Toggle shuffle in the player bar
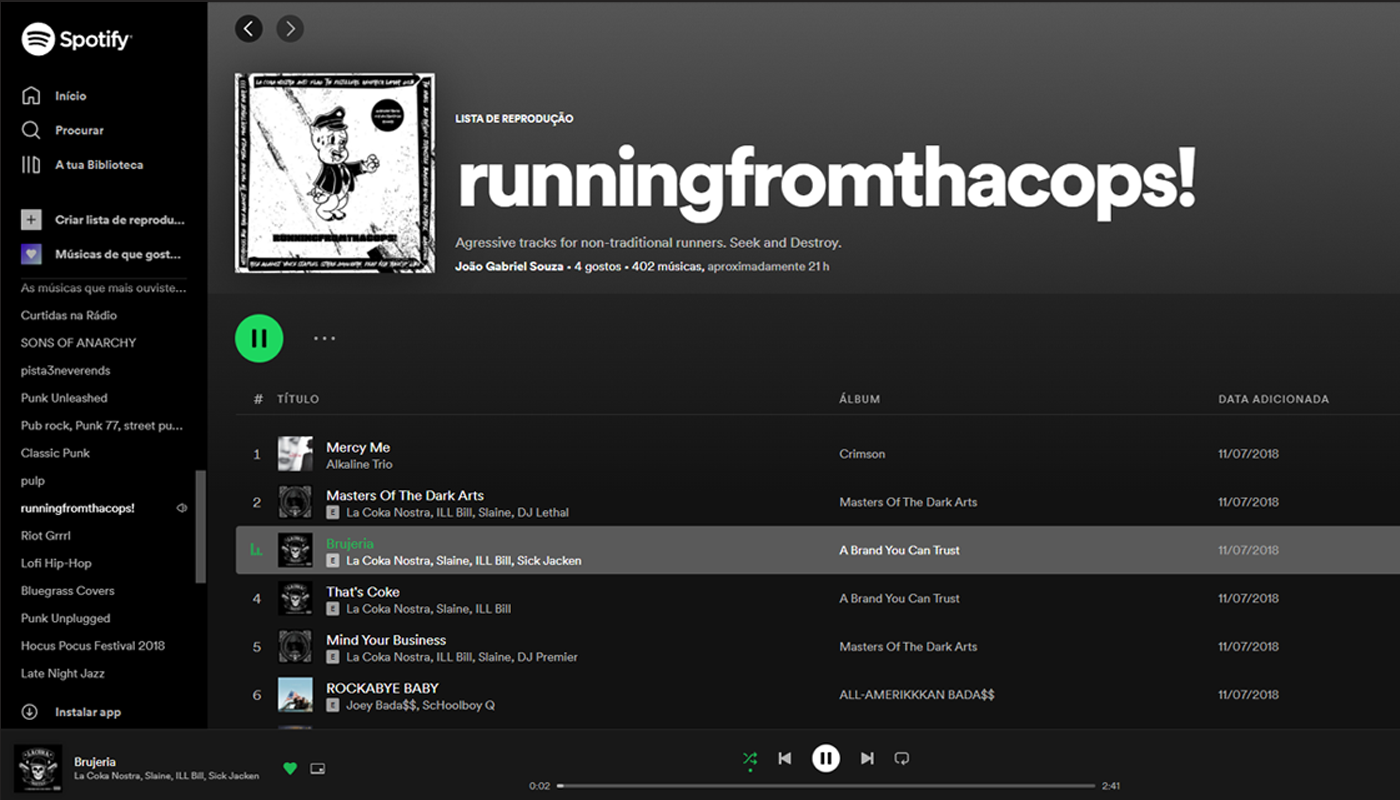 pyautogui.click(x=750, y=759)
